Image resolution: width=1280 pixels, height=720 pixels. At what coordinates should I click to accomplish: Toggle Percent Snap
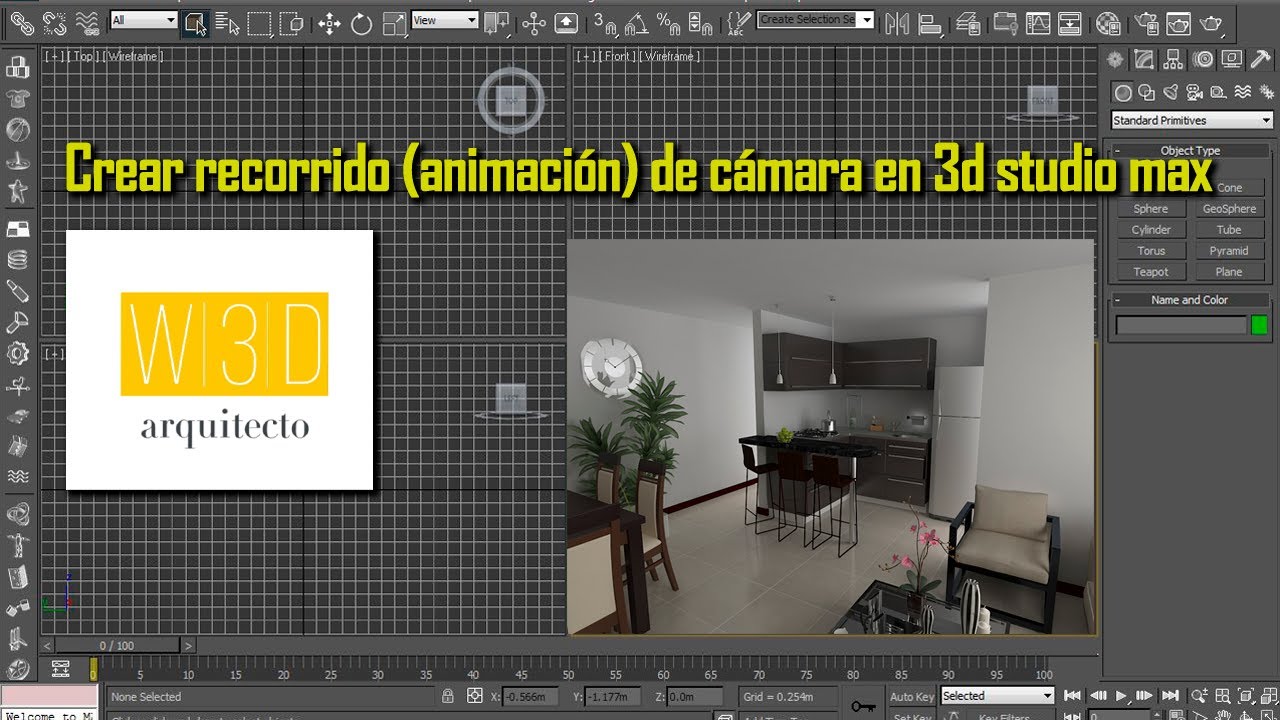[669, 22]
